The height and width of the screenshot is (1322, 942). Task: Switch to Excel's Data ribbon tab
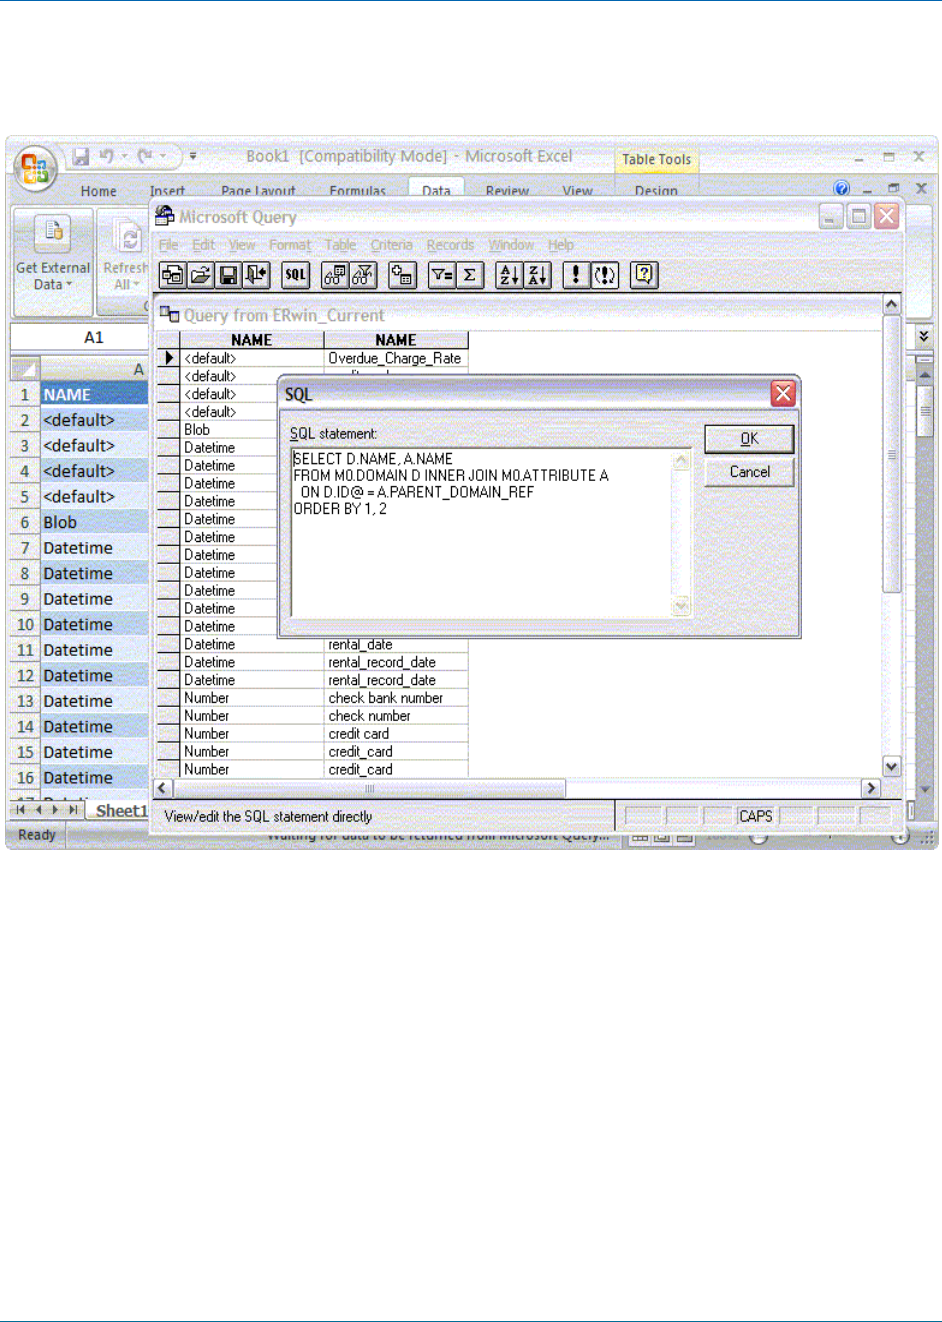coord(436,189)
